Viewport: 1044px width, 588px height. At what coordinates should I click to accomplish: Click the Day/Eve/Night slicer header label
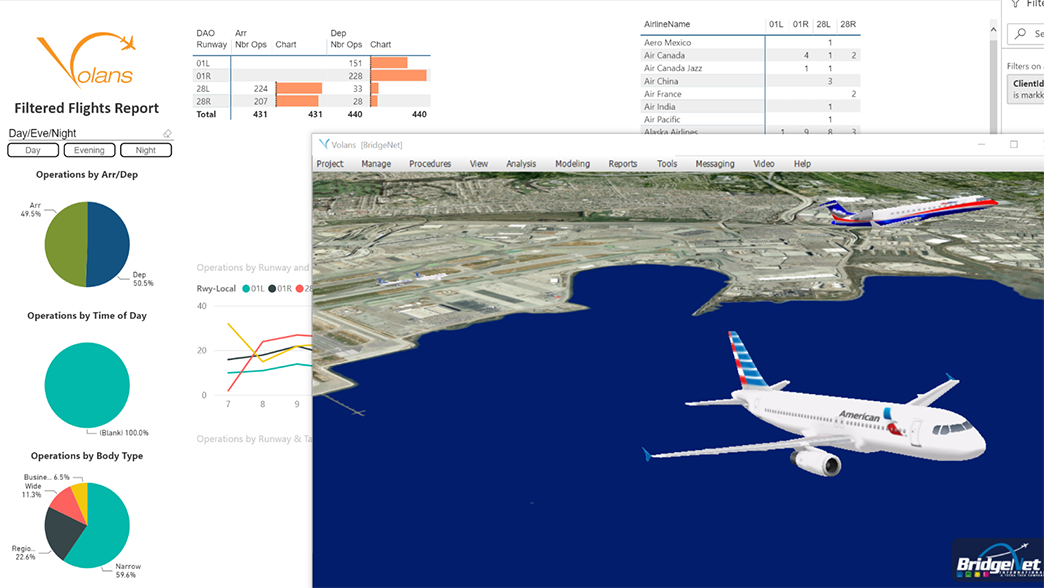(42, 133)
